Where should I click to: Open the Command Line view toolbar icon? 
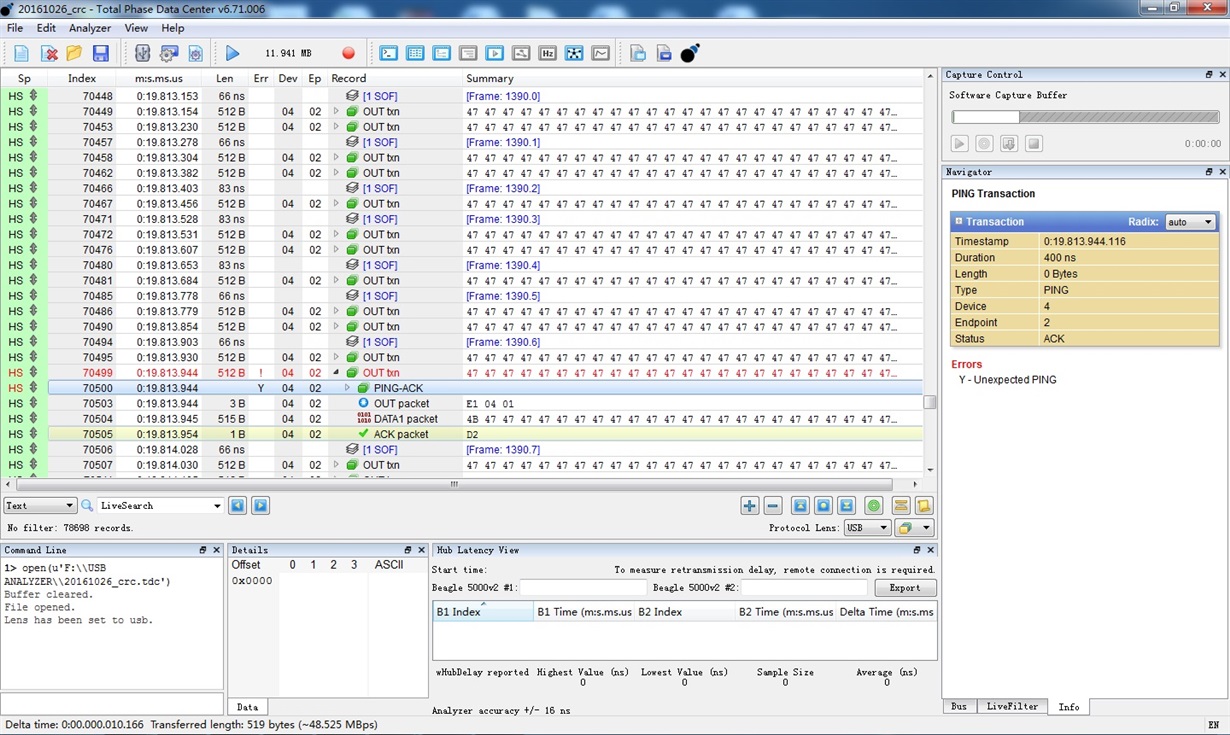pos(389,53)
